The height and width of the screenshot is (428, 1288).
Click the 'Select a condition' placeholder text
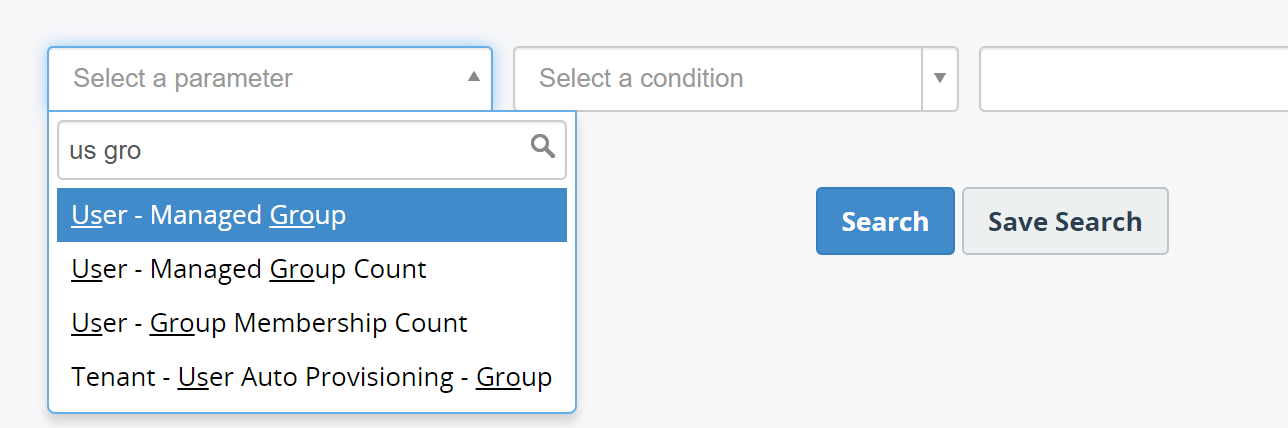pos(641,78)
